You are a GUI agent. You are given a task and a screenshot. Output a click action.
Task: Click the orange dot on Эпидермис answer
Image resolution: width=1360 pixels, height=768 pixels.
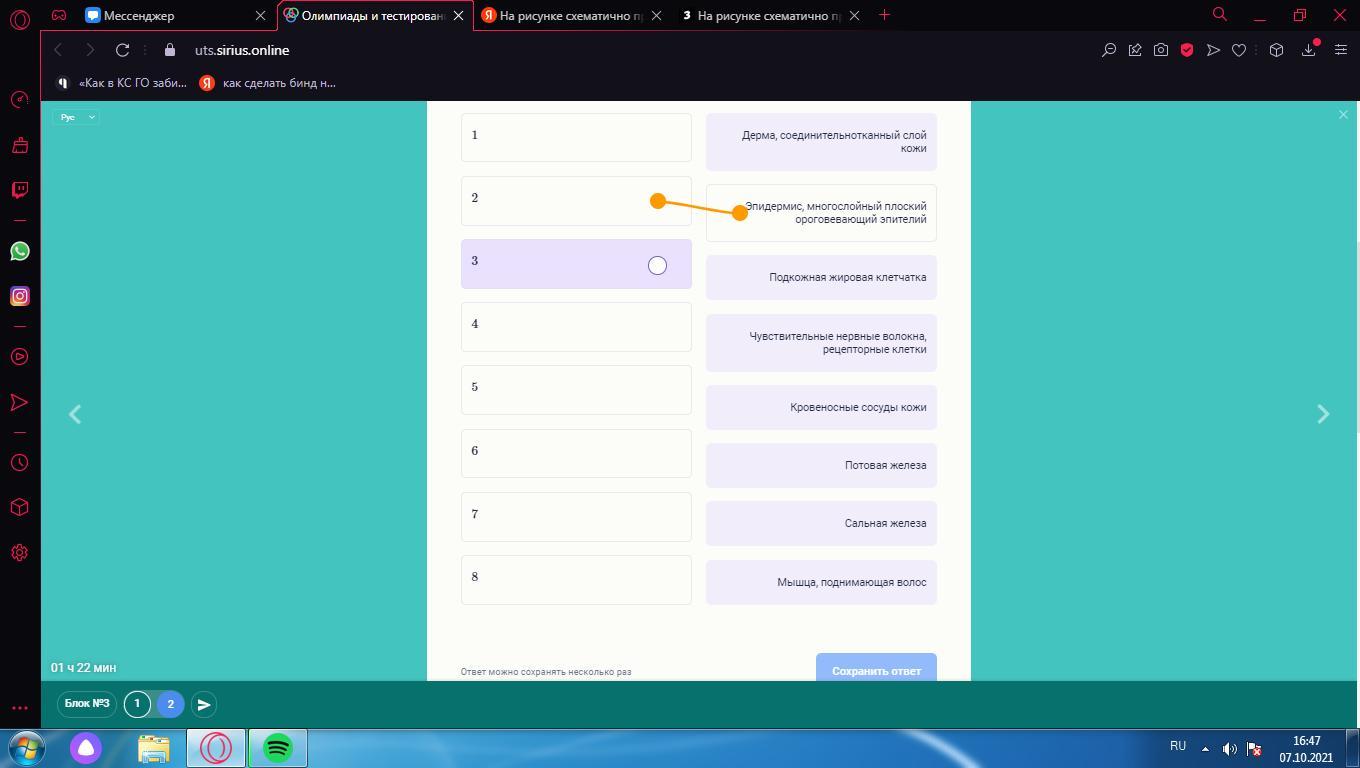(x=740, y=212)
